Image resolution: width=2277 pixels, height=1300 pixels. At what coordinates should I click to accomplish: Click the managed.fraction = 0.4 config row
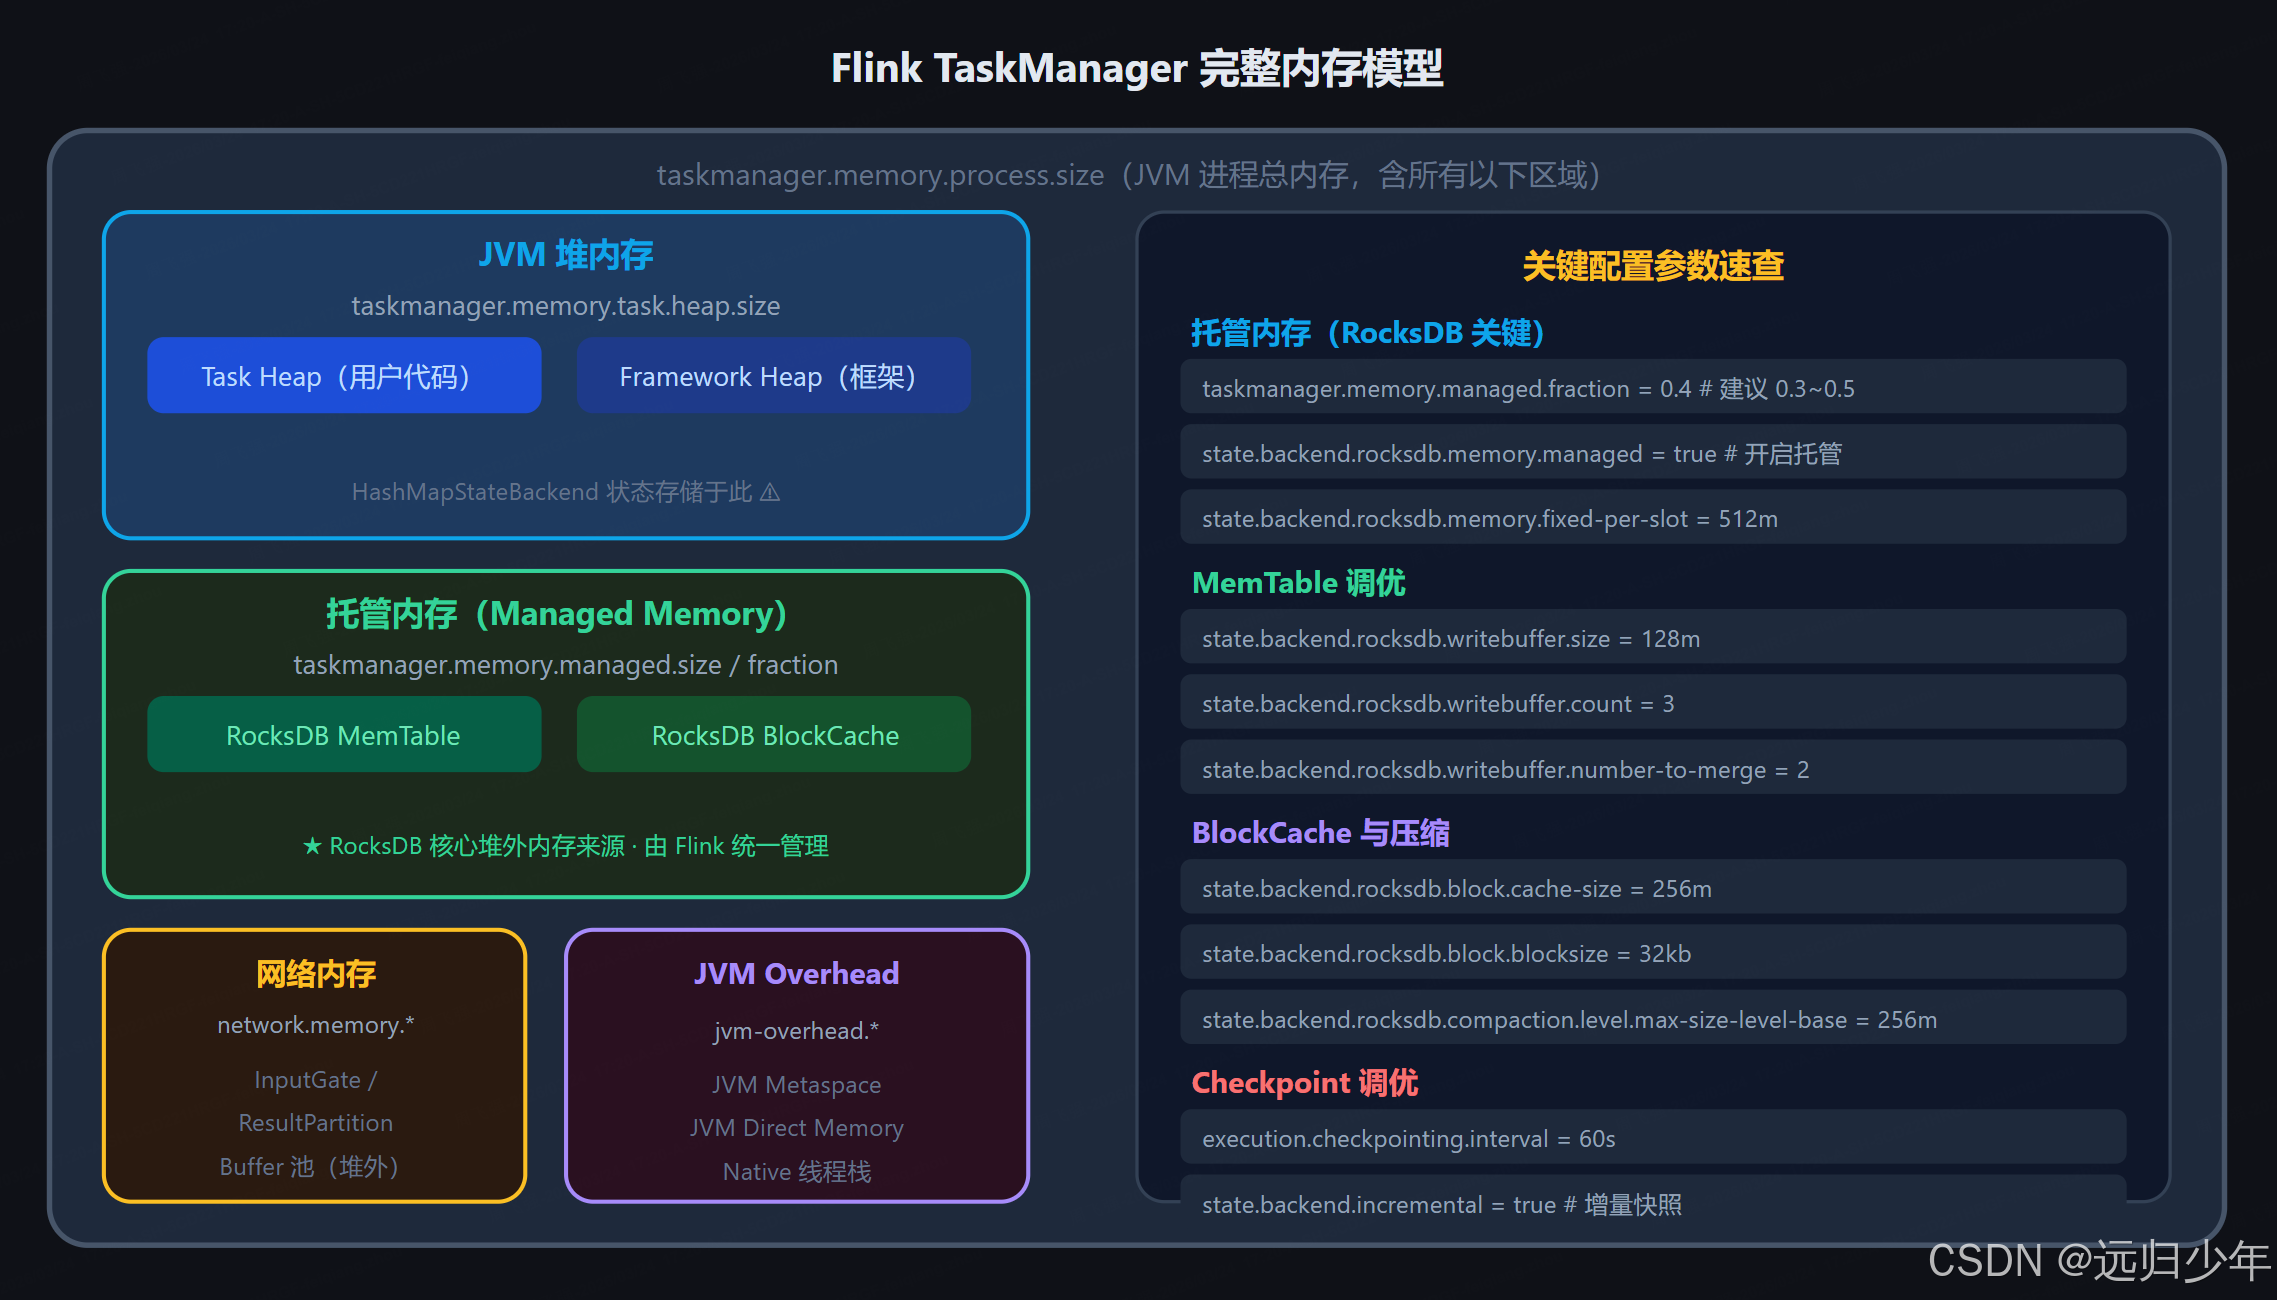tap(1652, 388)
